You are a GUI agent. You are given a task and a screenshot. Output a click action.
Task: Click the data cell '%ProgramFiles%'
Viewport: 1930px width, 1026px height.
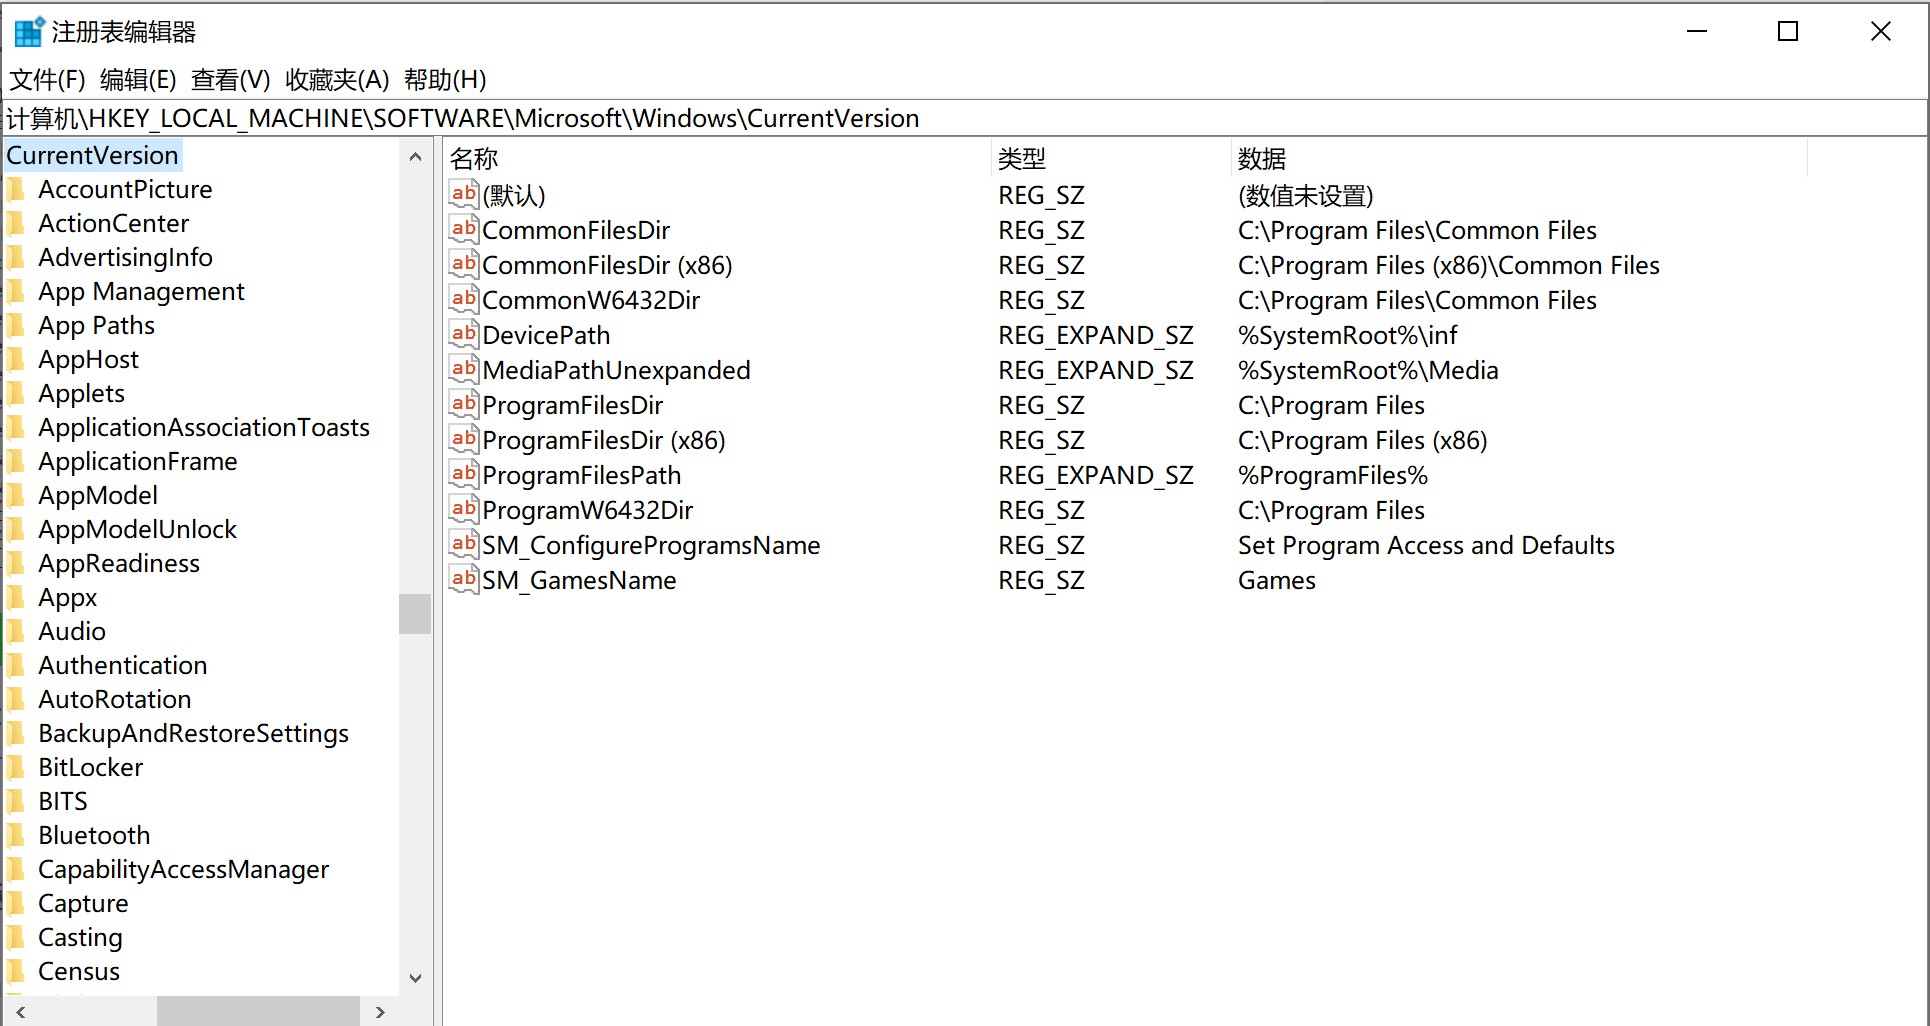1333,476
